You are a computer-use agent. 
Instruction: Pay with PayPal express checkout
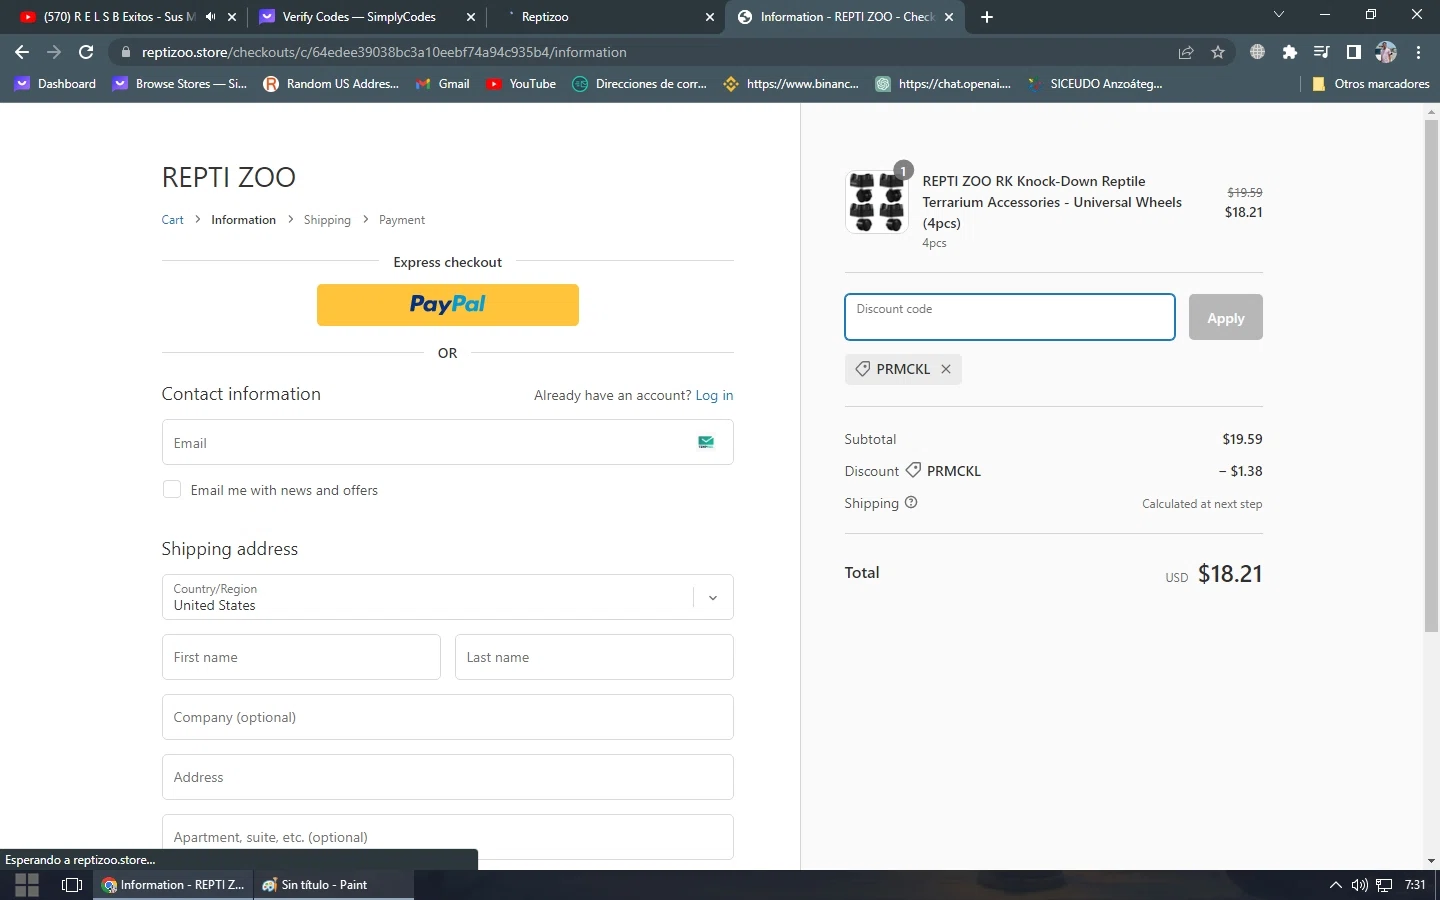click(x=448, y=305)
